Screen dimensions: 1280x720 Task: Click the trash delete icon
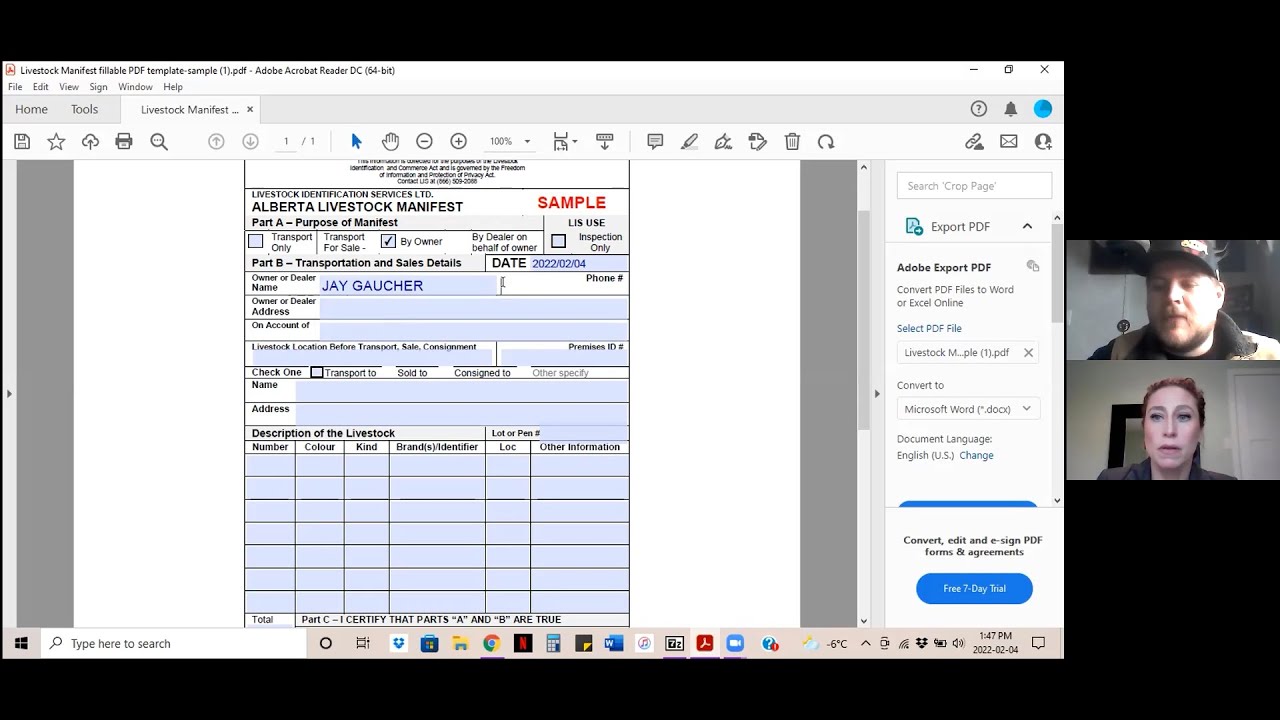pyautogui.click(x=792, y=142)
